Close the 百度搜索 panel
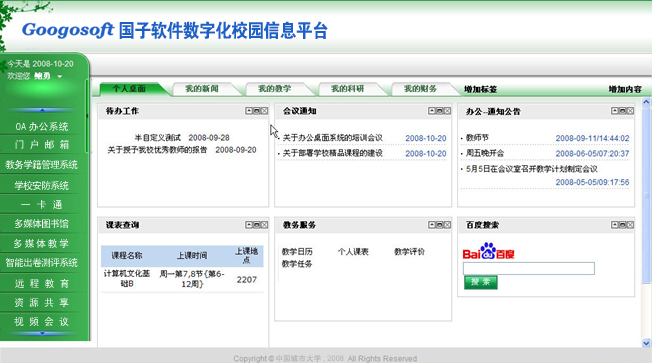Screen dimensions: 652x363 [x=630, y=225]
